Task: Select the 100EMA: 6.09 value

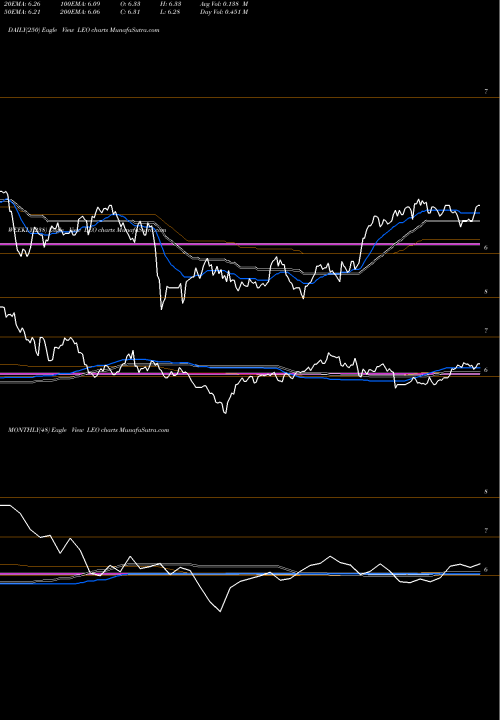Action: coord(80,4)
